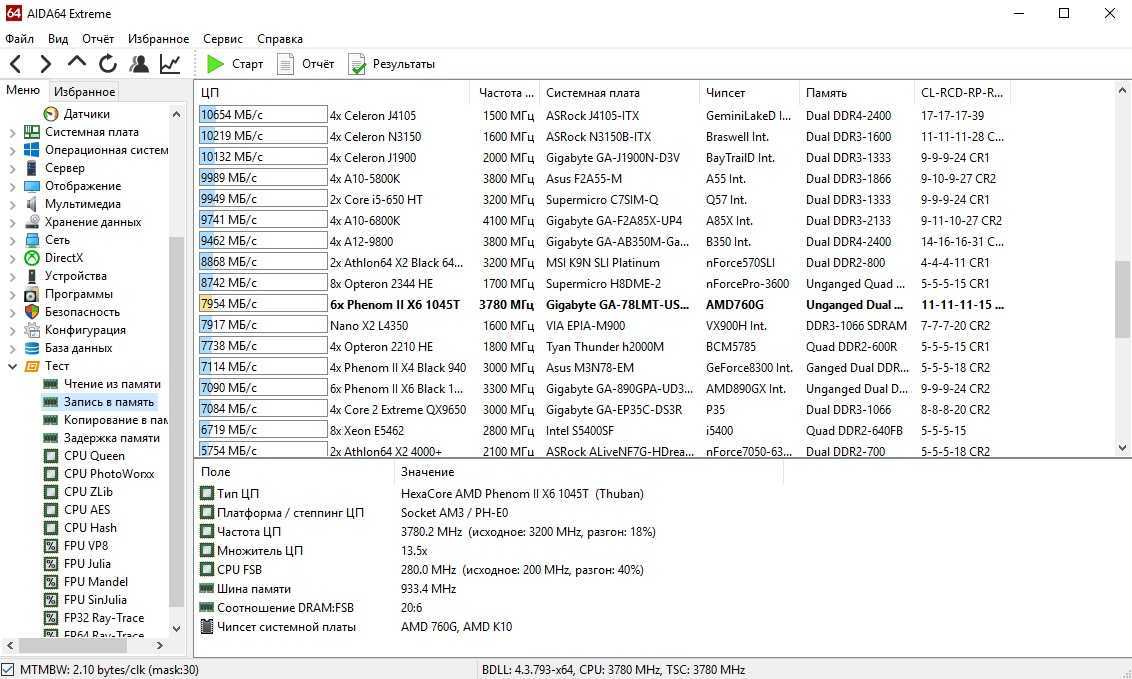Image resolution: width=1132 pixels, height=679 pixels.
Task: Switch to the Избранное tab
Action: (85, 92)
